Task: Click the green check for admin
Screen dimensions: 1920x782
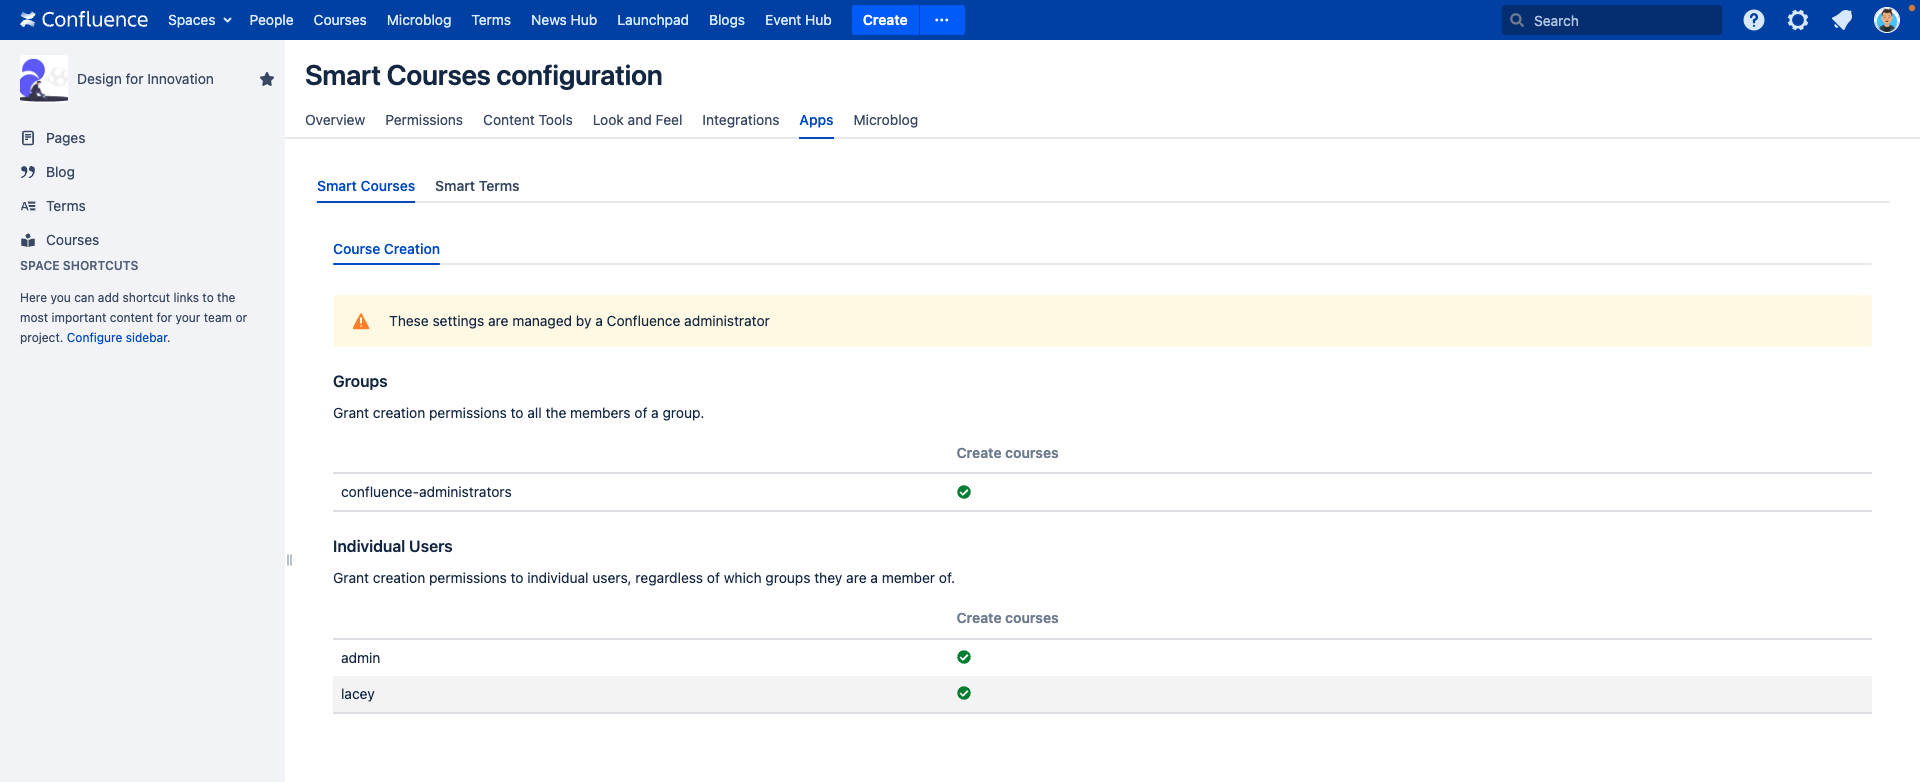Action: (964, 657)
